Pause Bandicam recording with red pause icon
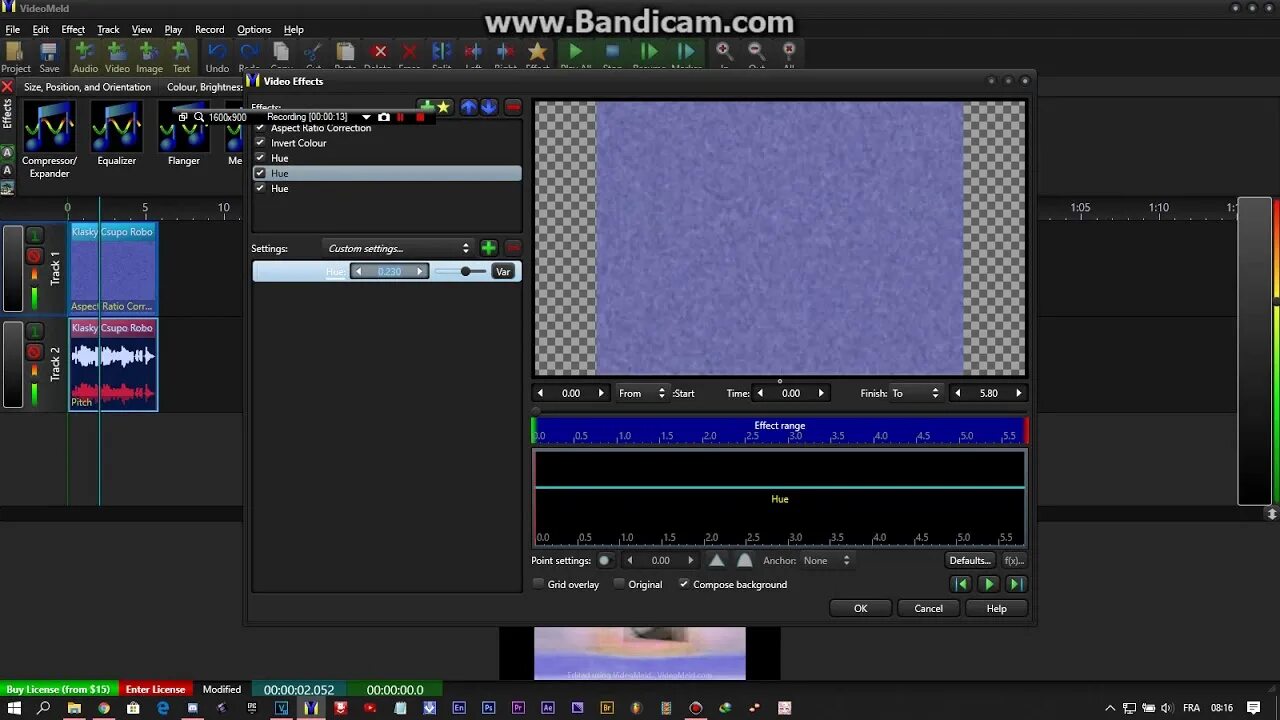 (x=401, y=117)
